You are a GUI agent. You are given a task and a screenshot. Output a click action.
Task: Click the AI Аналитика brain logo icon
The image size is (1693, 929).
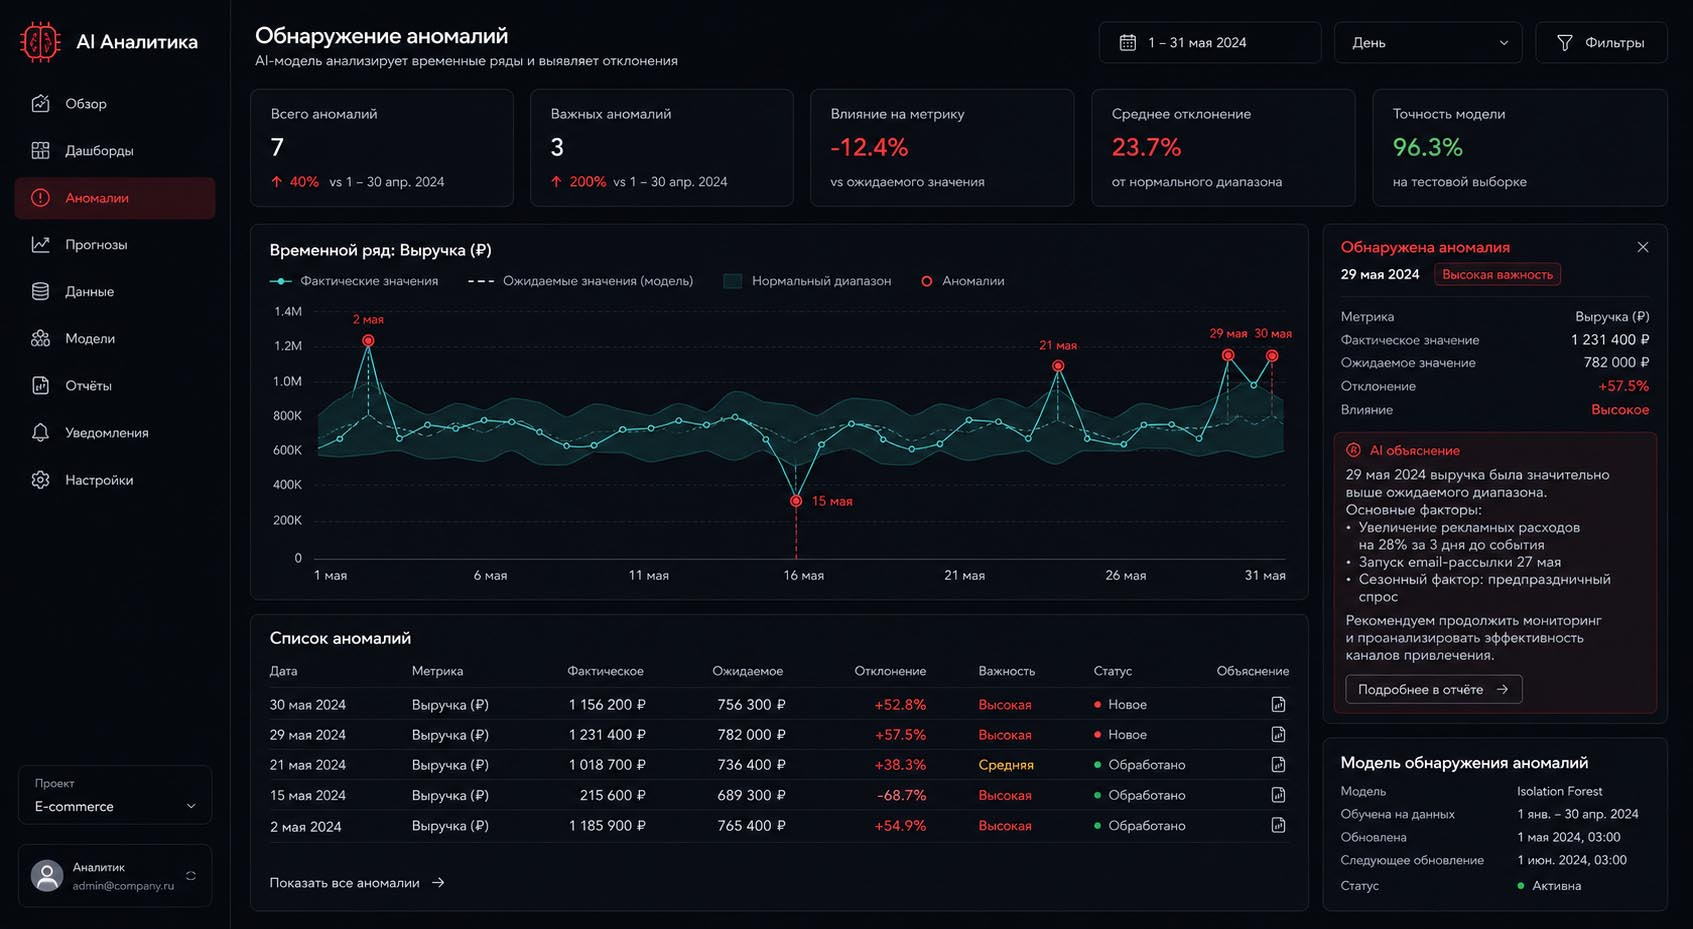[x=40, y=42]
